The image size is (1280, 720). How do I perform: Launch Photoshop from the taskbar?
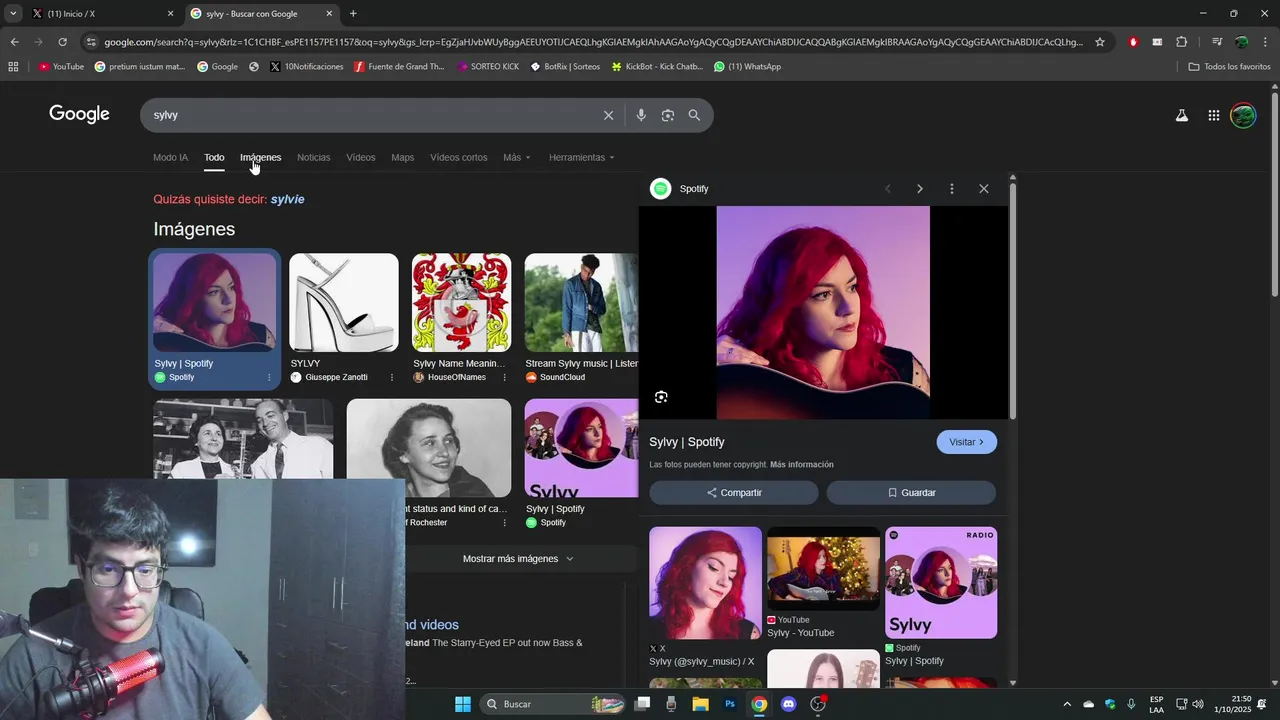(x=730, y=704)
